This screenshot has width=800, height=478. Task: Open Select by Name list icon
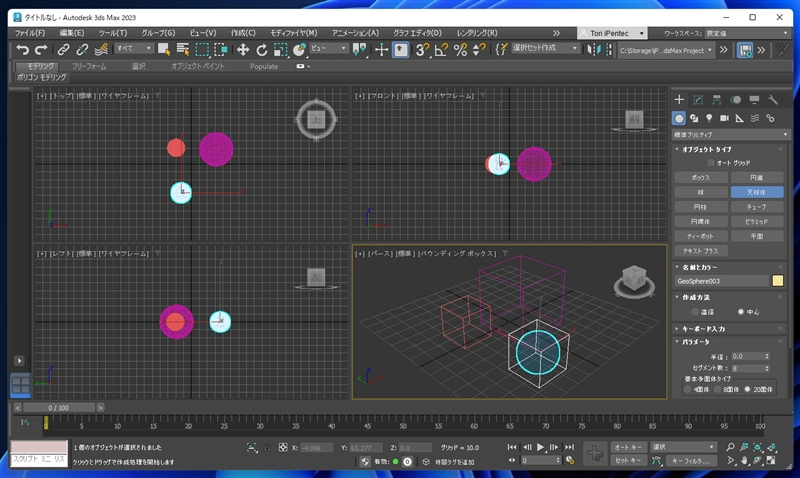[x=183, y=49]
